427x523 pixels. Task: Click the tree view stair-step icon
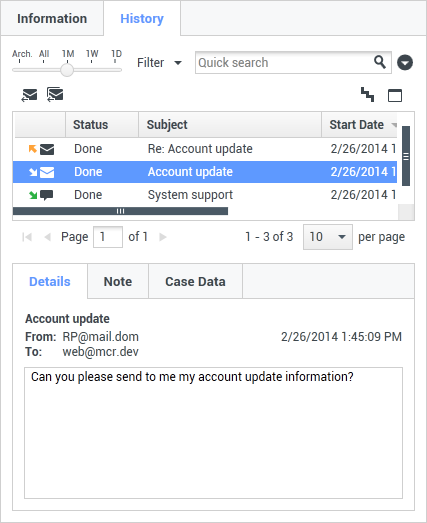367,95
